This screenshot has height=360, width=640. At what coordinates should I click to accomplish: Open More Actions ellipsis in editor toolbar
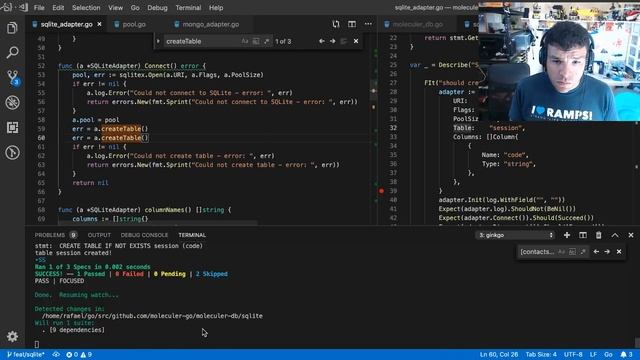[368, 24]
